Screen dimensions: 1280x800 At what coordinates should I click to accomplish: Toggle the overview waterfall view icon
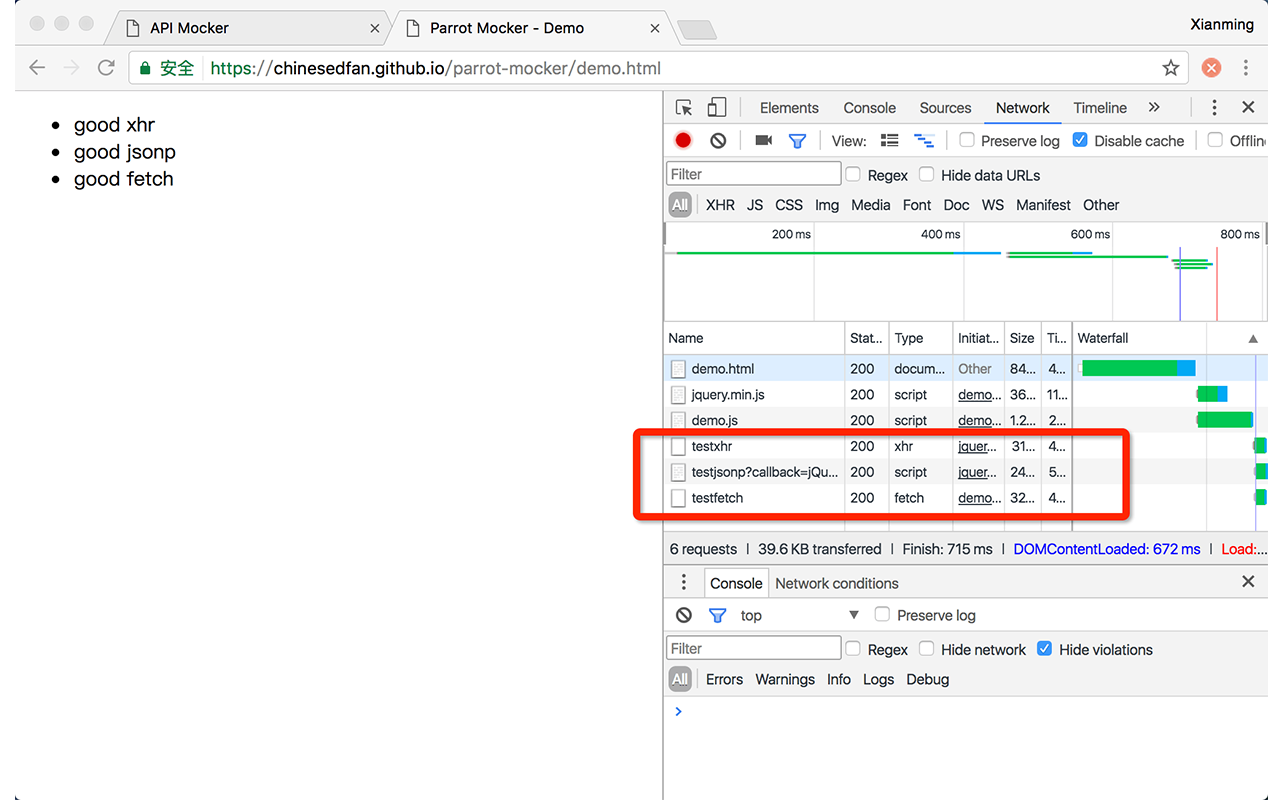coord(924,141)
